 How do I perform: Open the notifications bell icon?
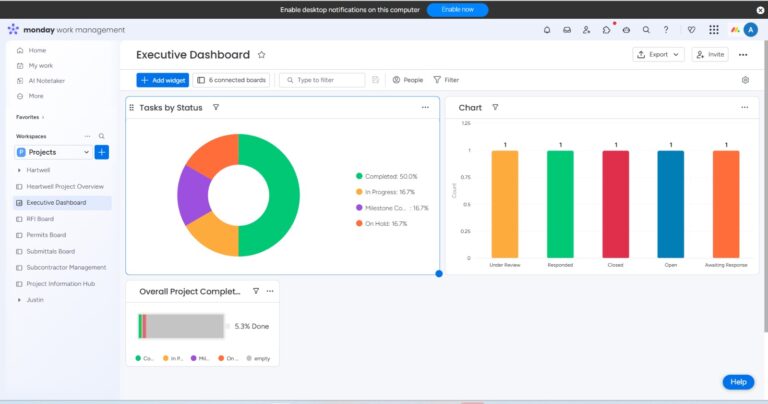pyautogui.click(x=547, y=30)
